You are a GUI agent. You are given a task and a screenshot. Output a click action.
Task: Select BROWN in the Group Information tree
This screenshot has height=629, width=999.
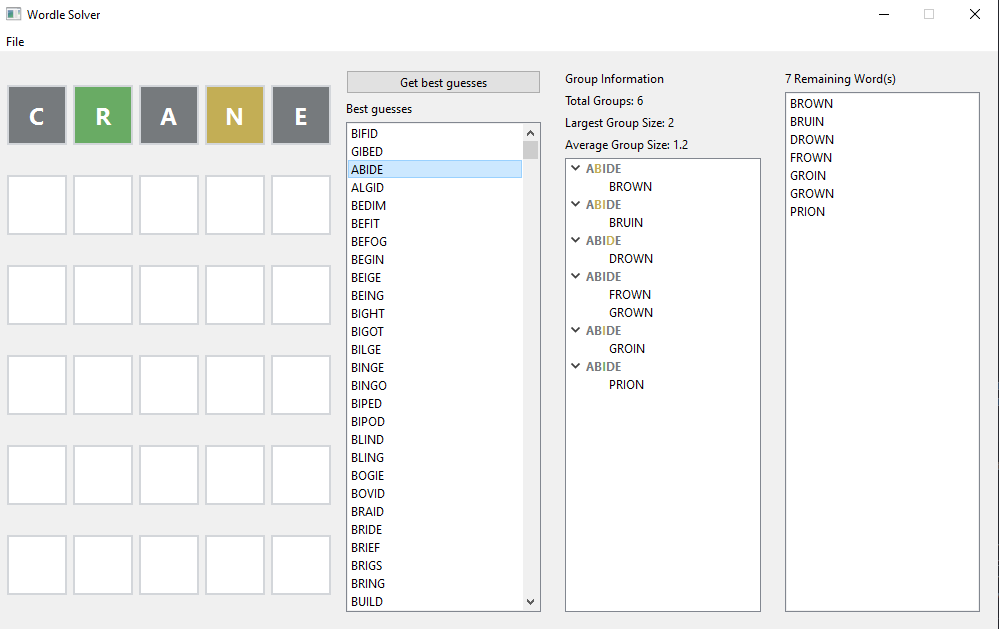point(630,187)
